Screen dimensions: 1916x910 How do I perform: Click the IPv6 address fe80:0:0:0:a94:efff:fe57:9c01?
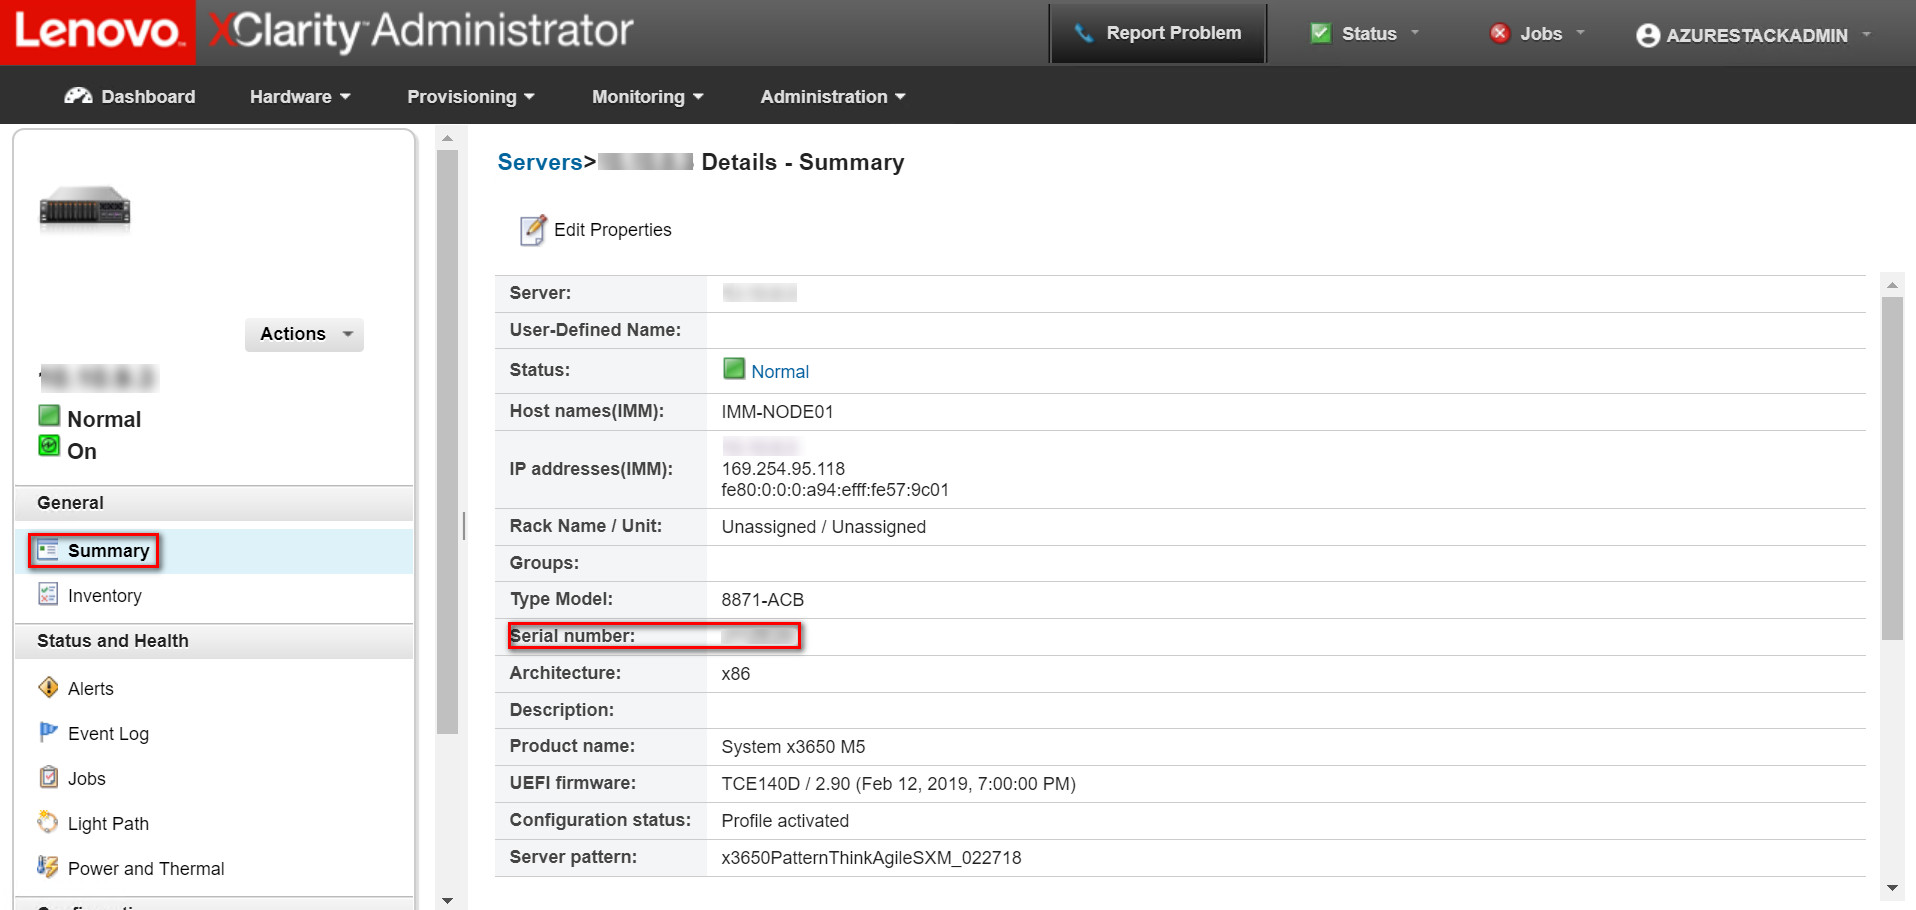[x=835, y=490]
